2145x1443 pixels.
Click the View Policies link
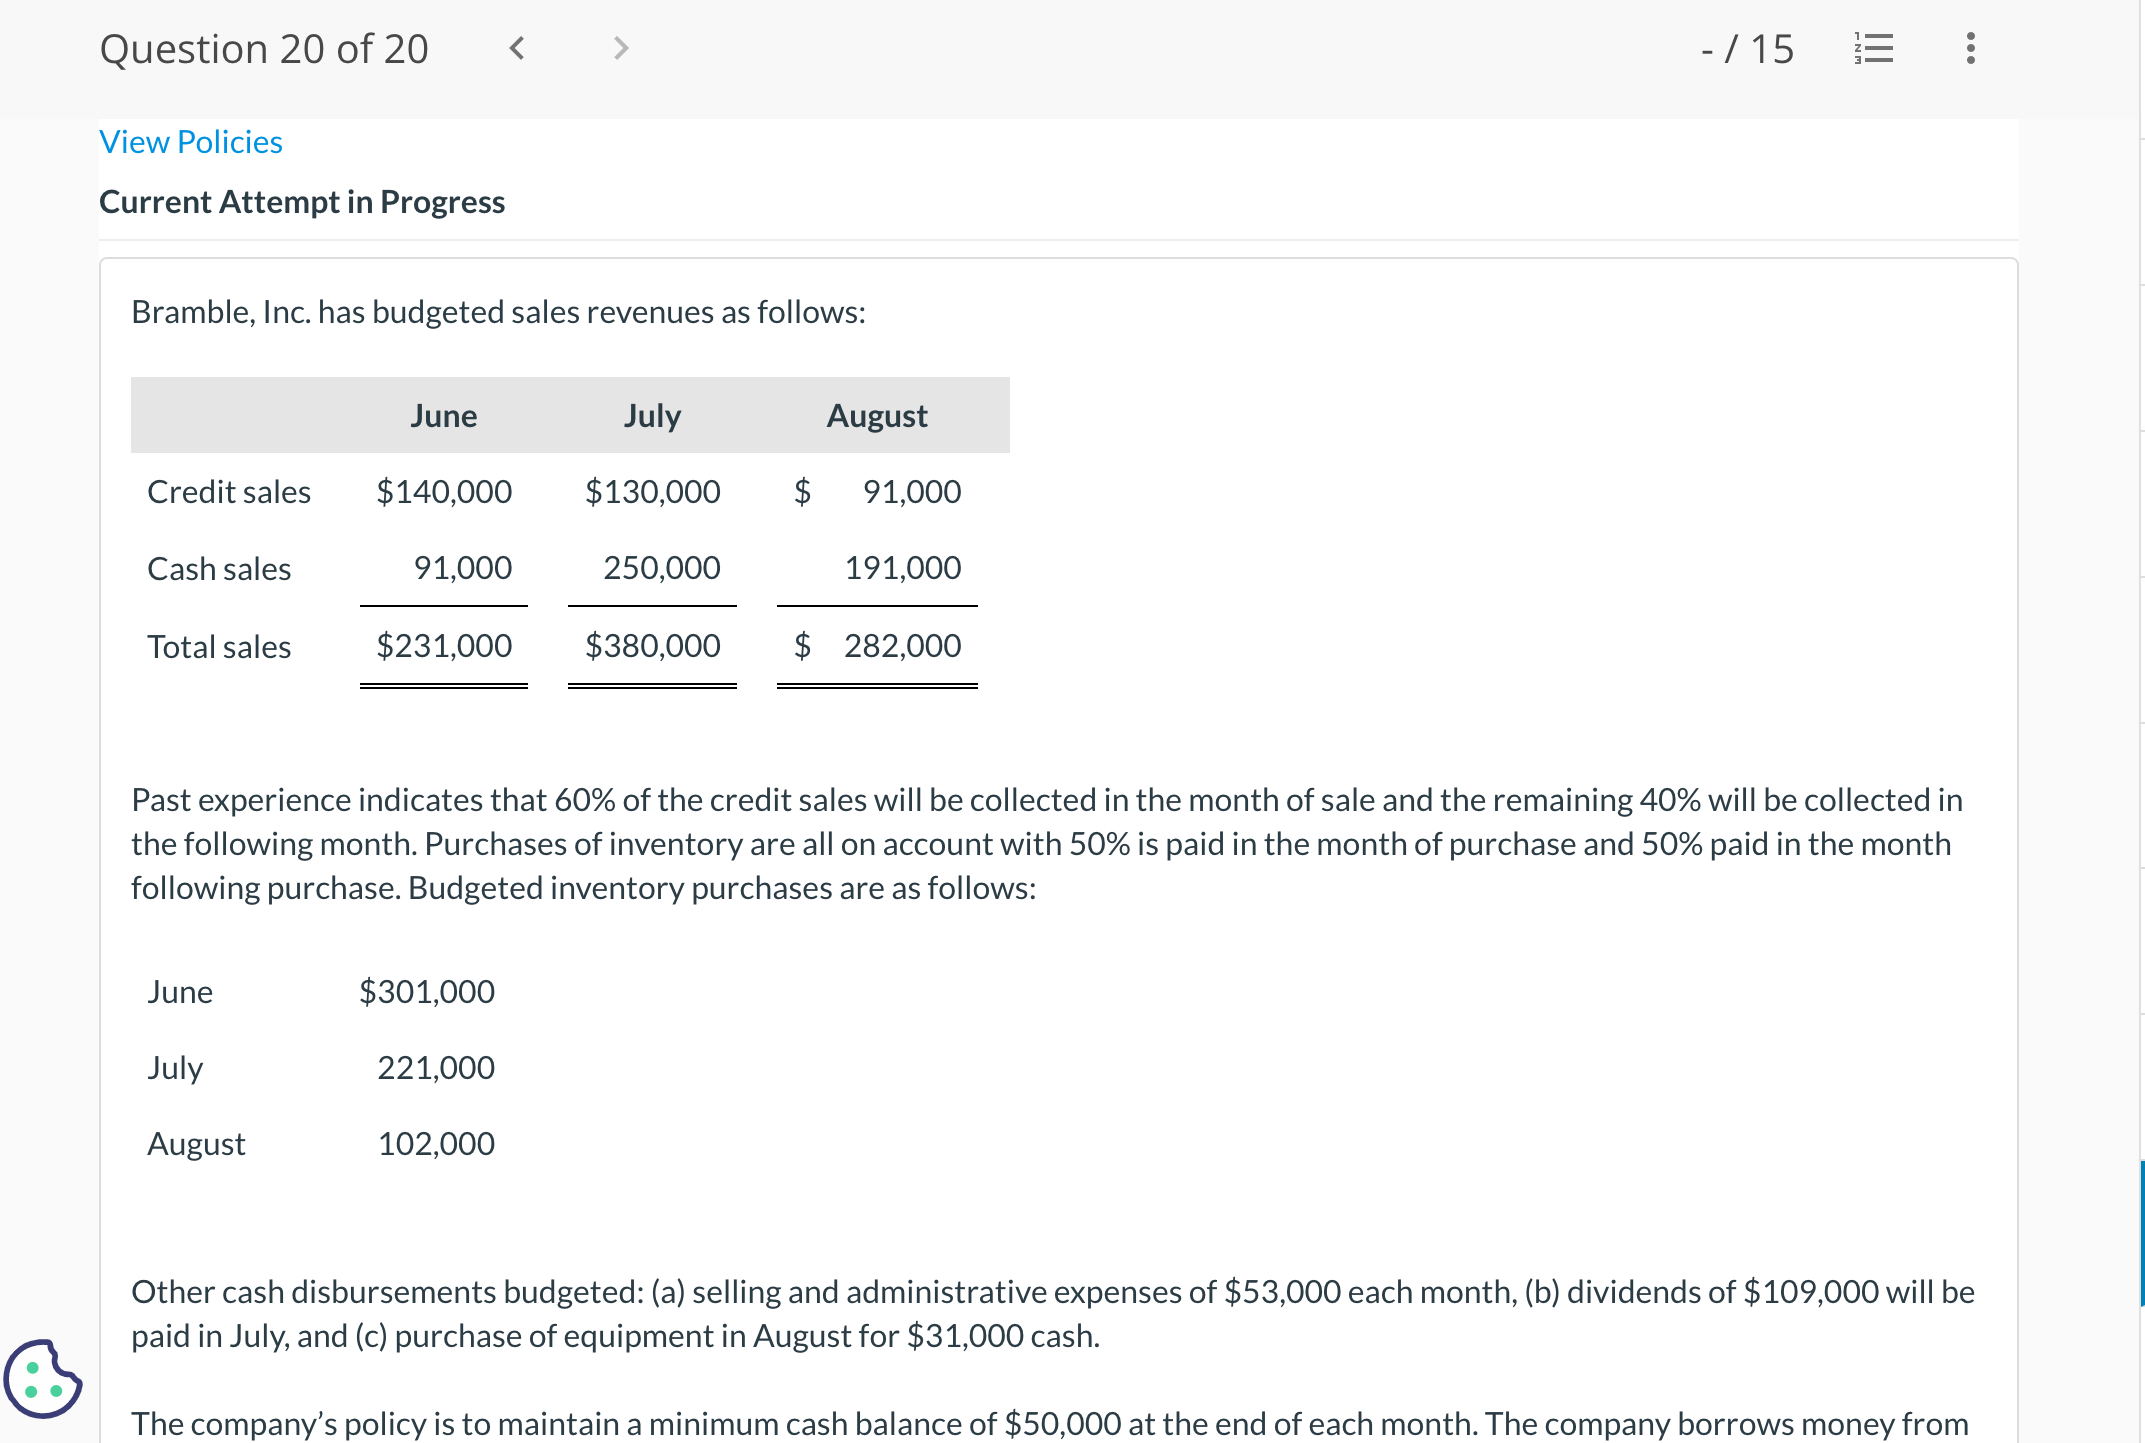(191, 142)
